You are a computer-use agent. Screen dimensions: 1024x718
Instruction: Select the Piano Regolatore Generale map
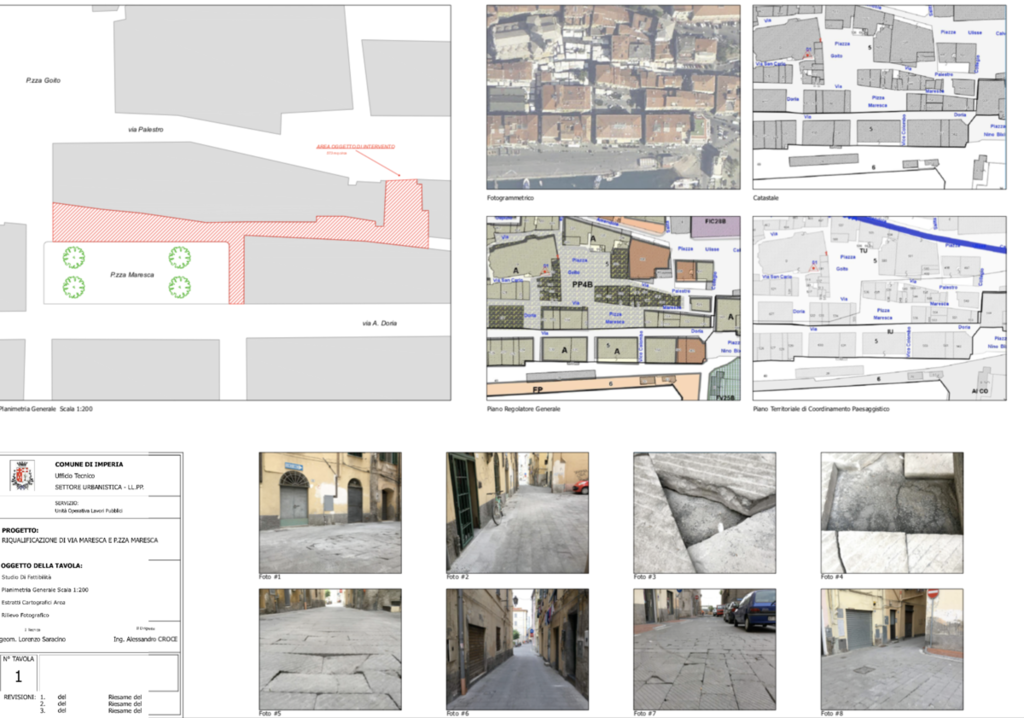point(613,309)
